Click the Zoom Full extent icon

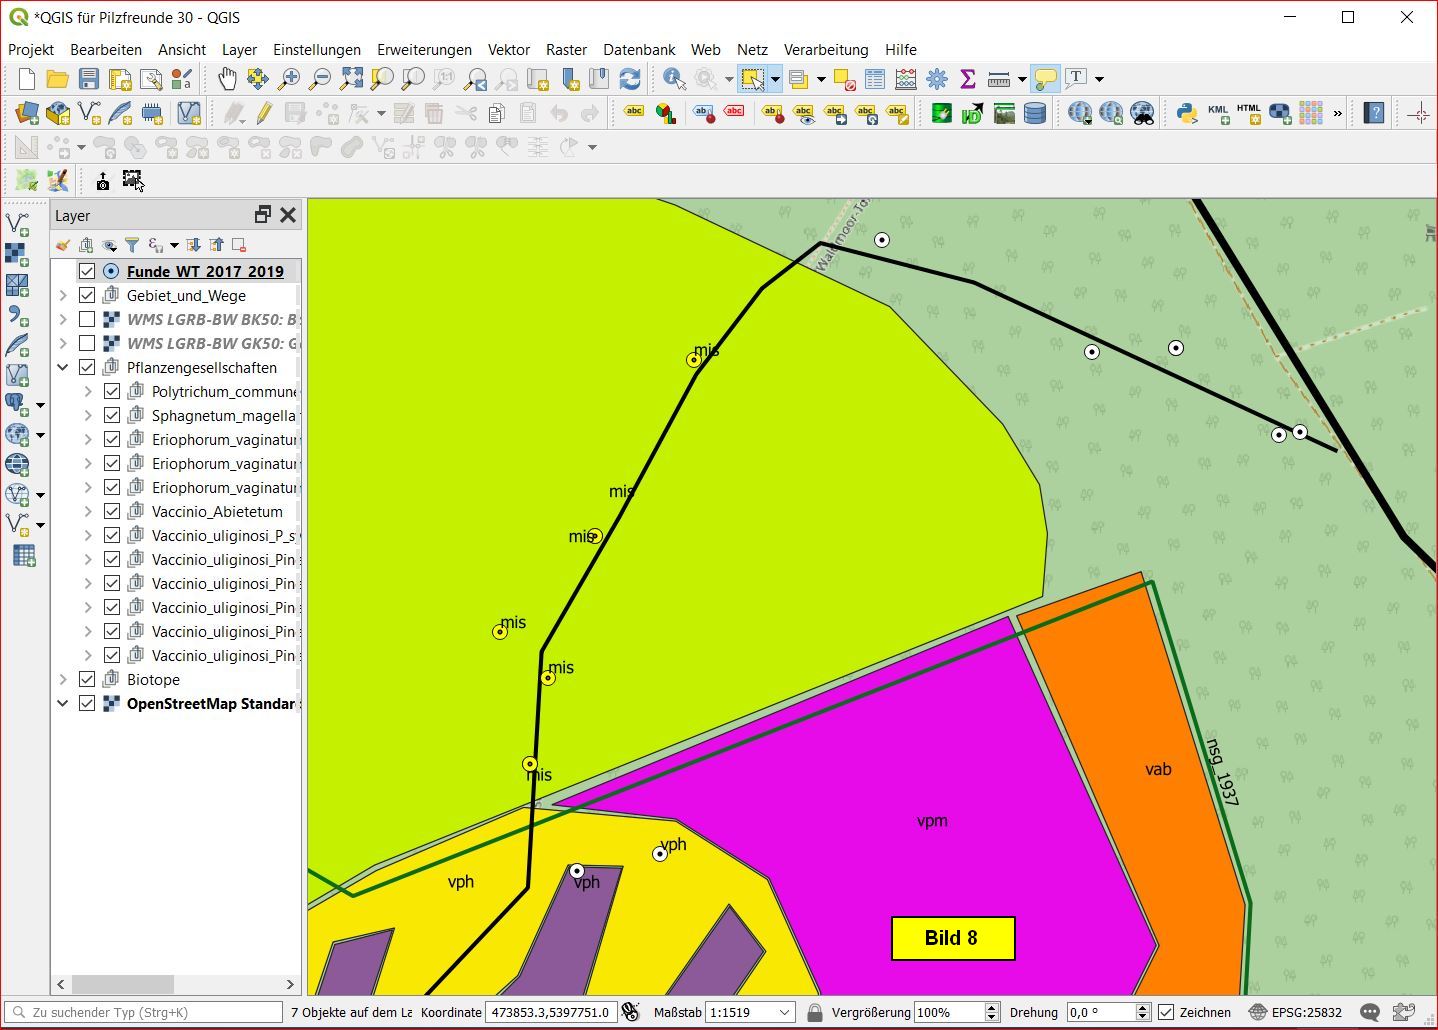point(351,79)
